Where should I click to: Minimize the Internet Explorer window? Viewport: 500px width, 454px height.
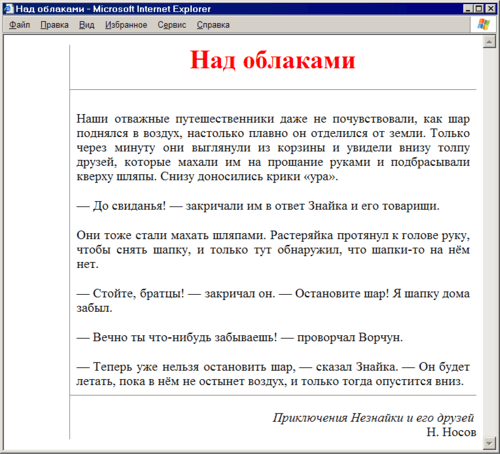[468, 9]
